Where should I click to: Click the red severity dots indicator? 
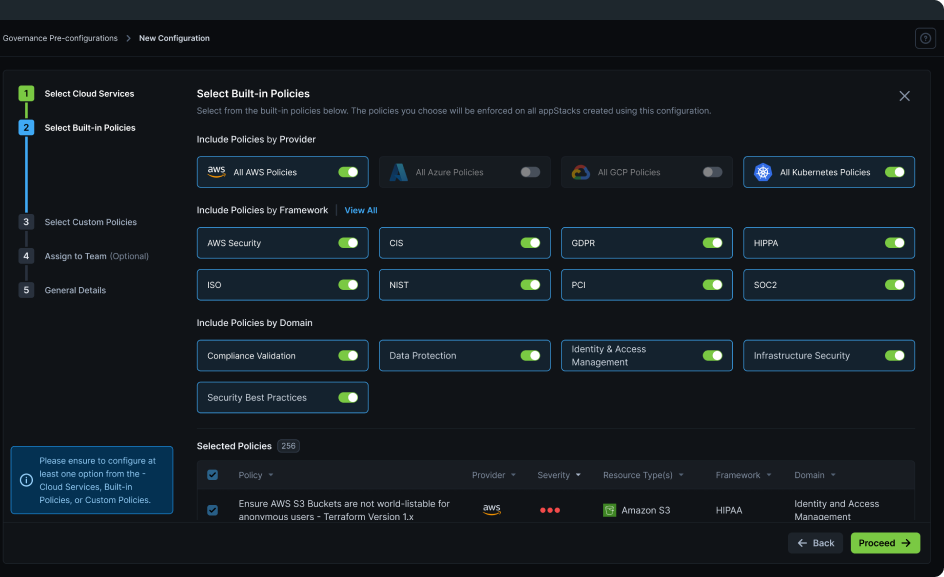549,510
